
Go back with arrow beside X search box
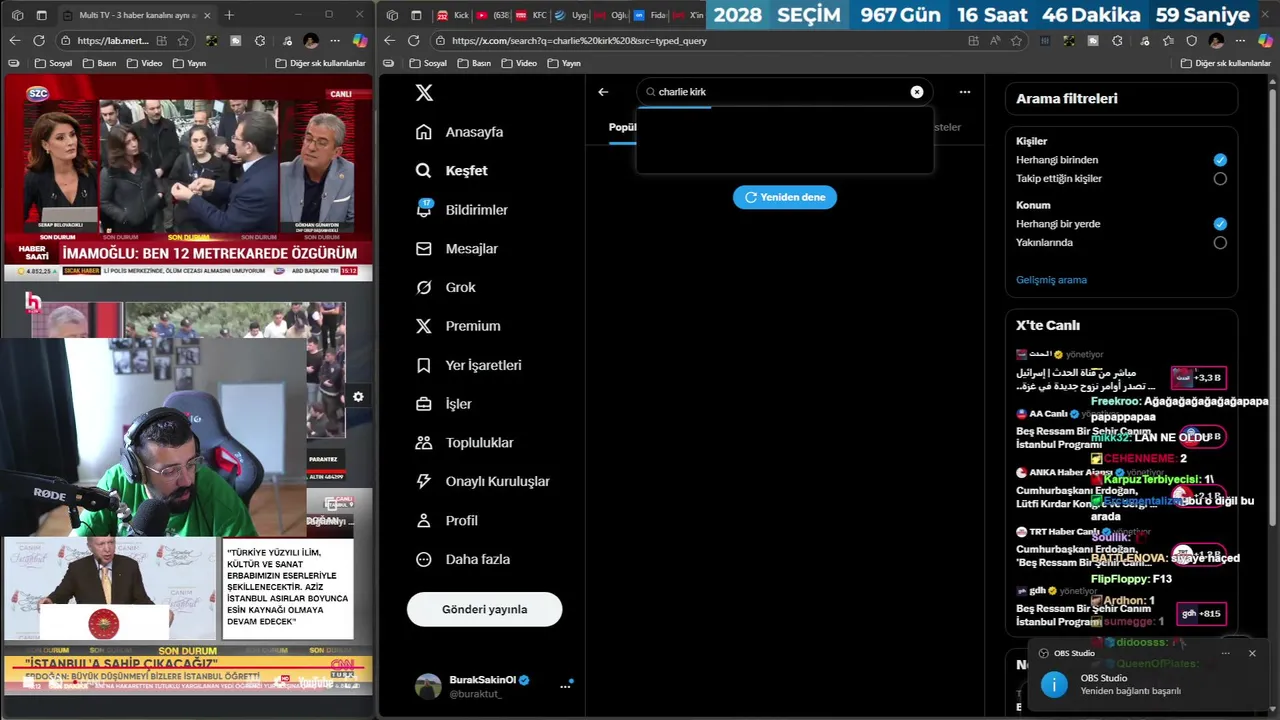(x=603, y=92)
